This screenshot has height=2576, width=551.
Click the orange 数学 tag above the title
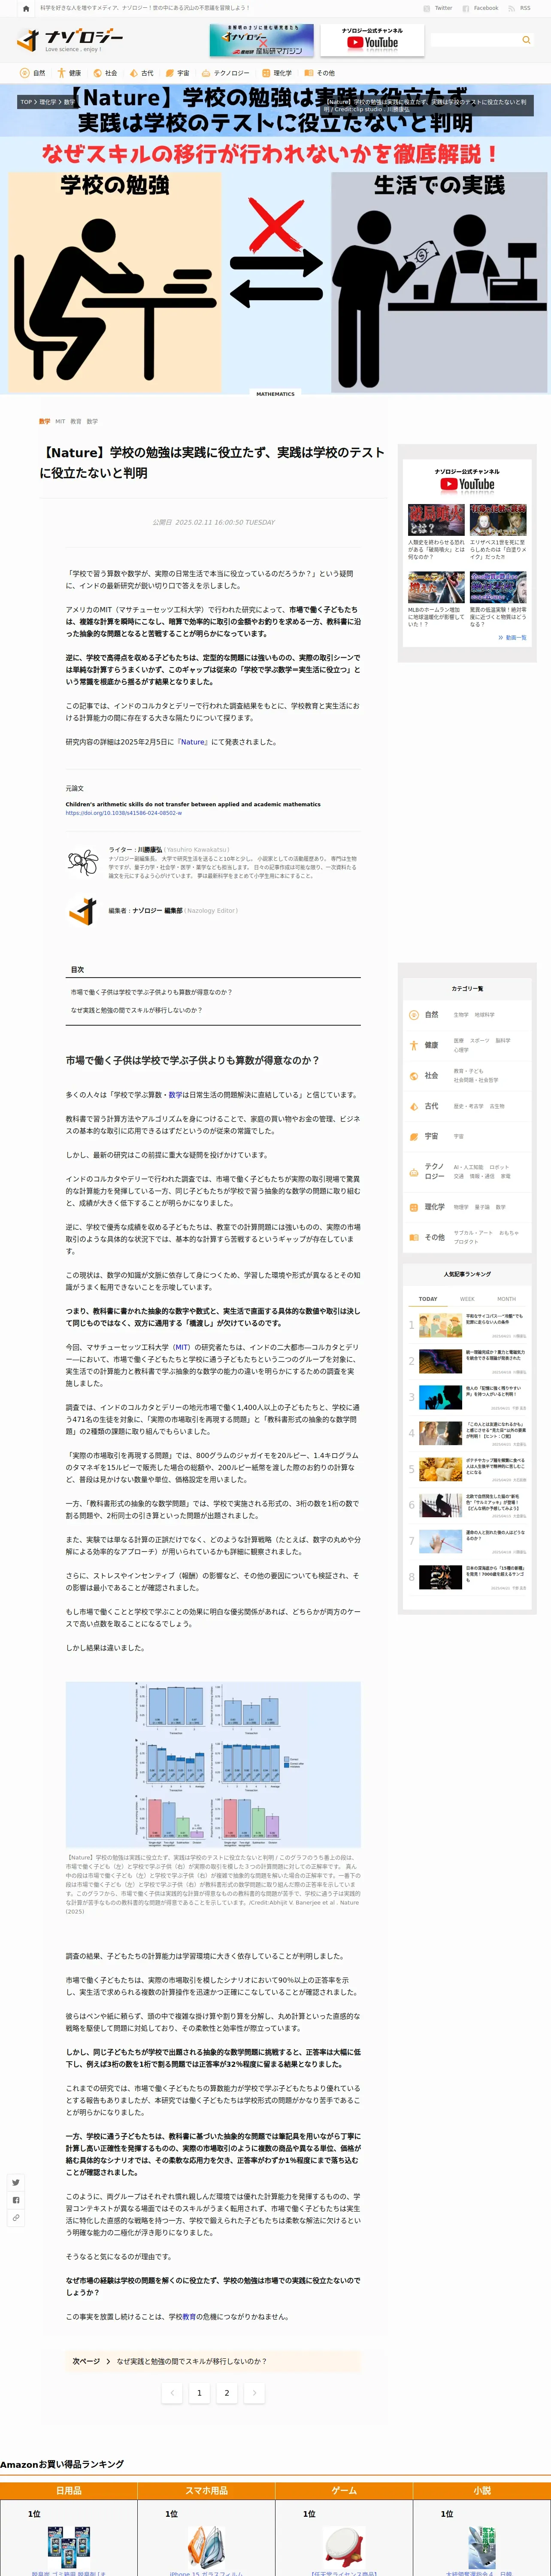pyautogui.click(x=44, y=421)
